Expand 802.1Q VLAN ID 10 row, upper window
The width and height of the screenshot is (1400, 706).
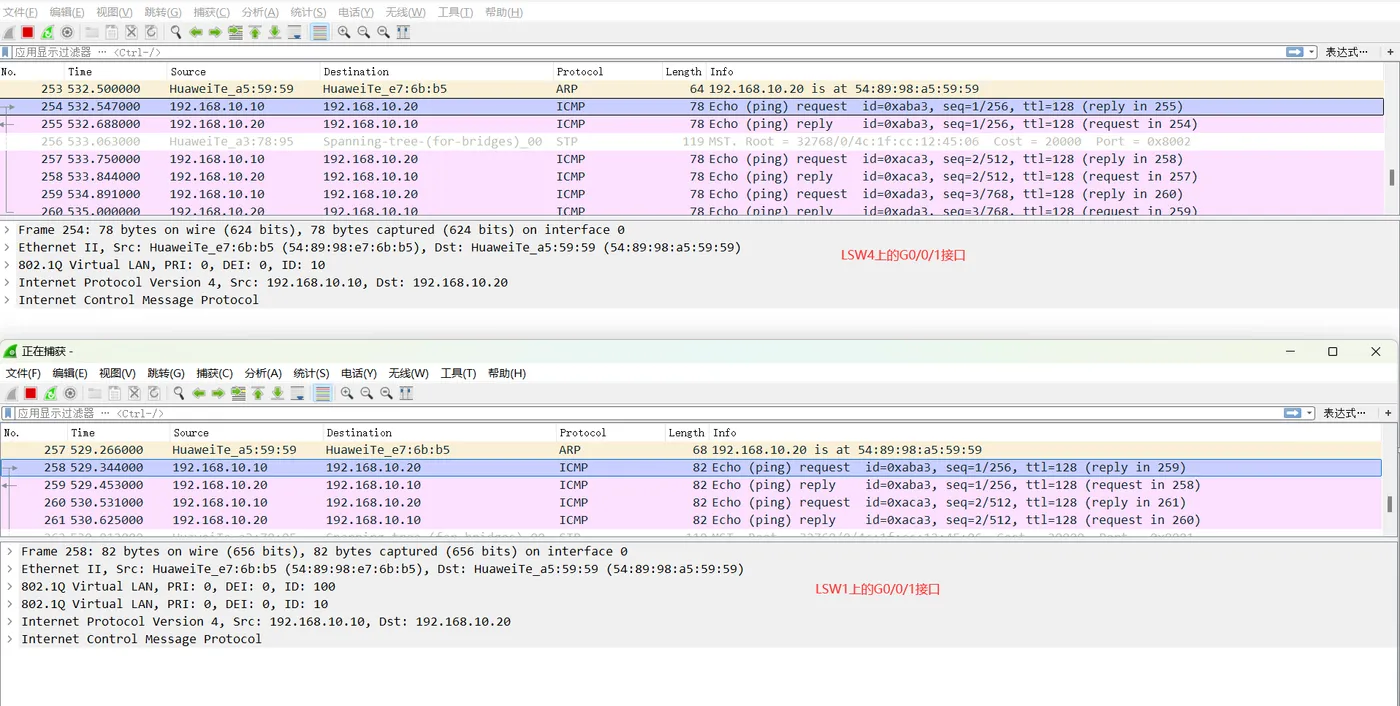point(8,265)
